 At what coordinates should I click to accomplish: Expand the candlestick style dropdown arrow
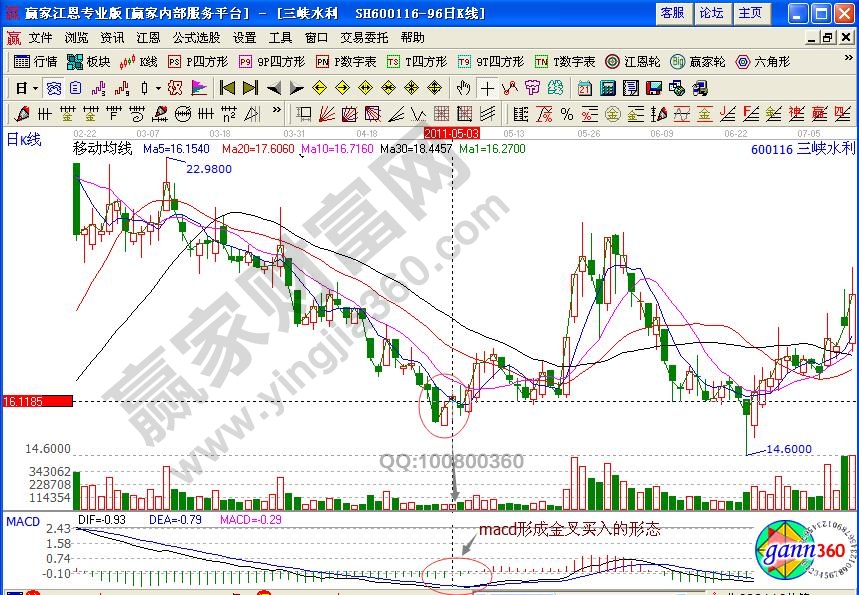pos(158,88)
